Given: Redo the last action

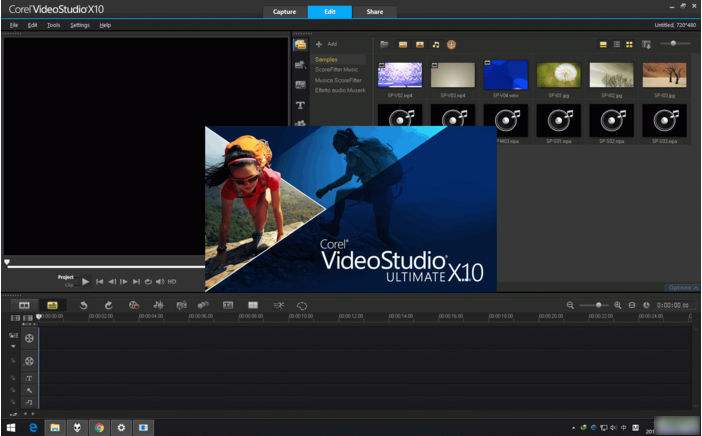Looking at the screenshot, I should [x=108, y=305].
